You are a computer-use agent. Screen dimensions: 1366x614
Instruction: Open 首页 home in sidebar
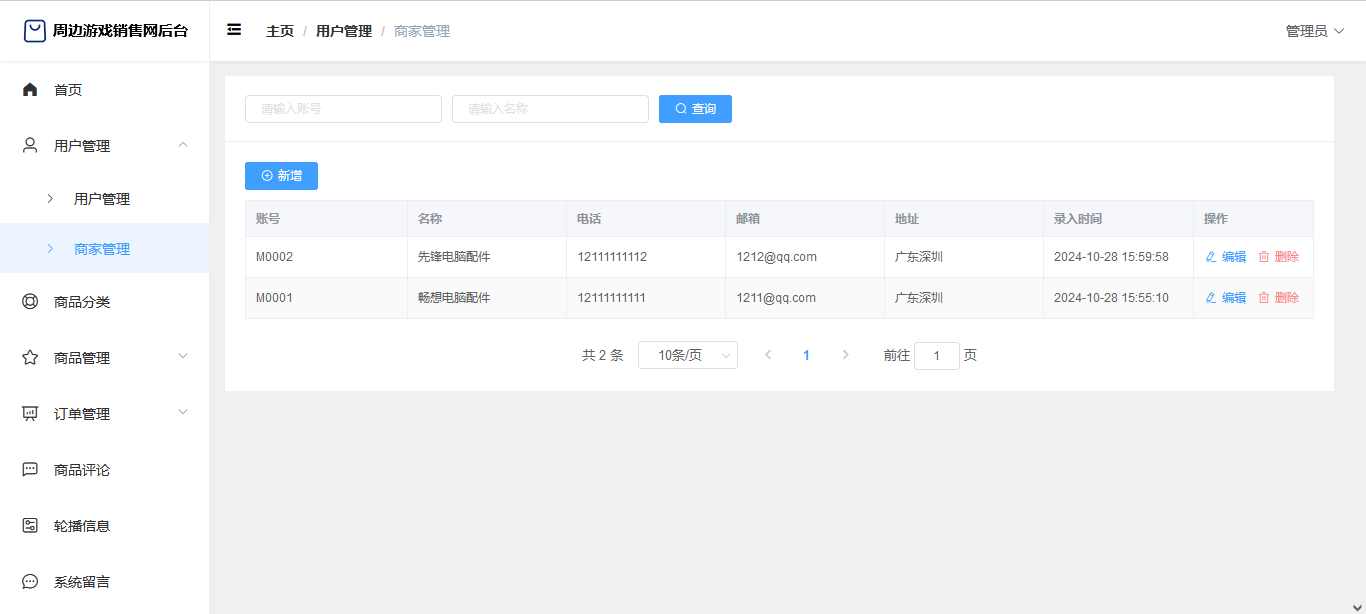click(x=68, y=90)
